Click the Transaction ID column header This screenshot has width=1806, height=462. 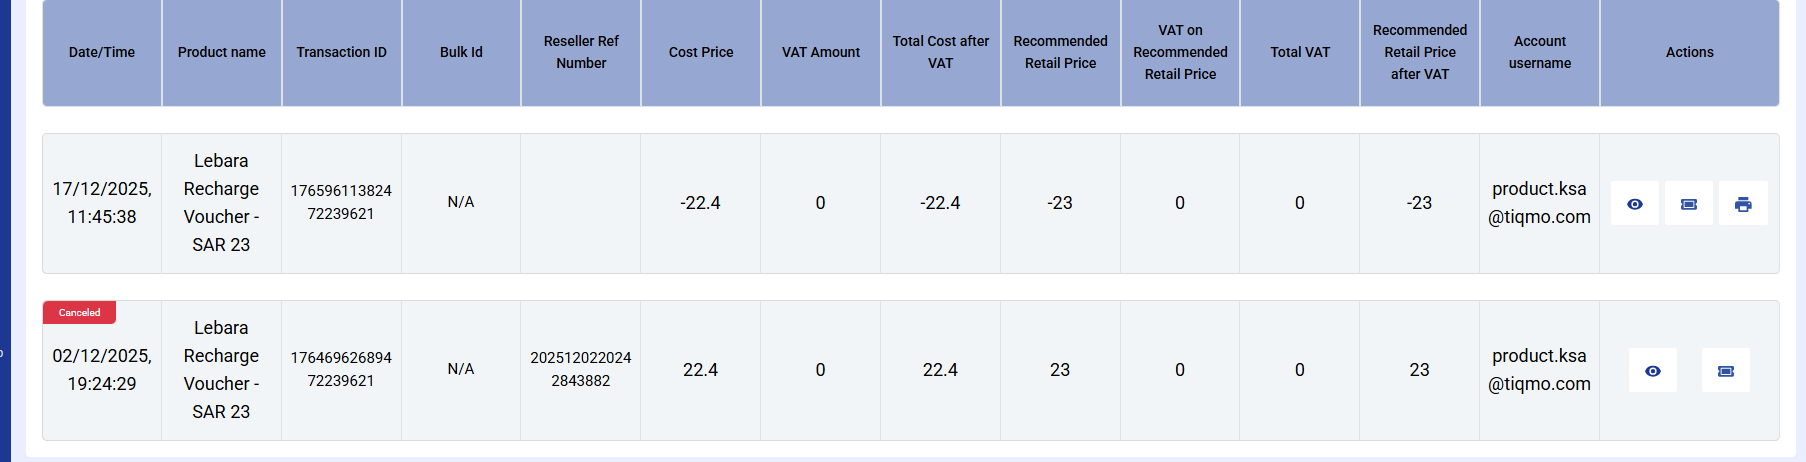pyautogui.click(x=341, y=52)
